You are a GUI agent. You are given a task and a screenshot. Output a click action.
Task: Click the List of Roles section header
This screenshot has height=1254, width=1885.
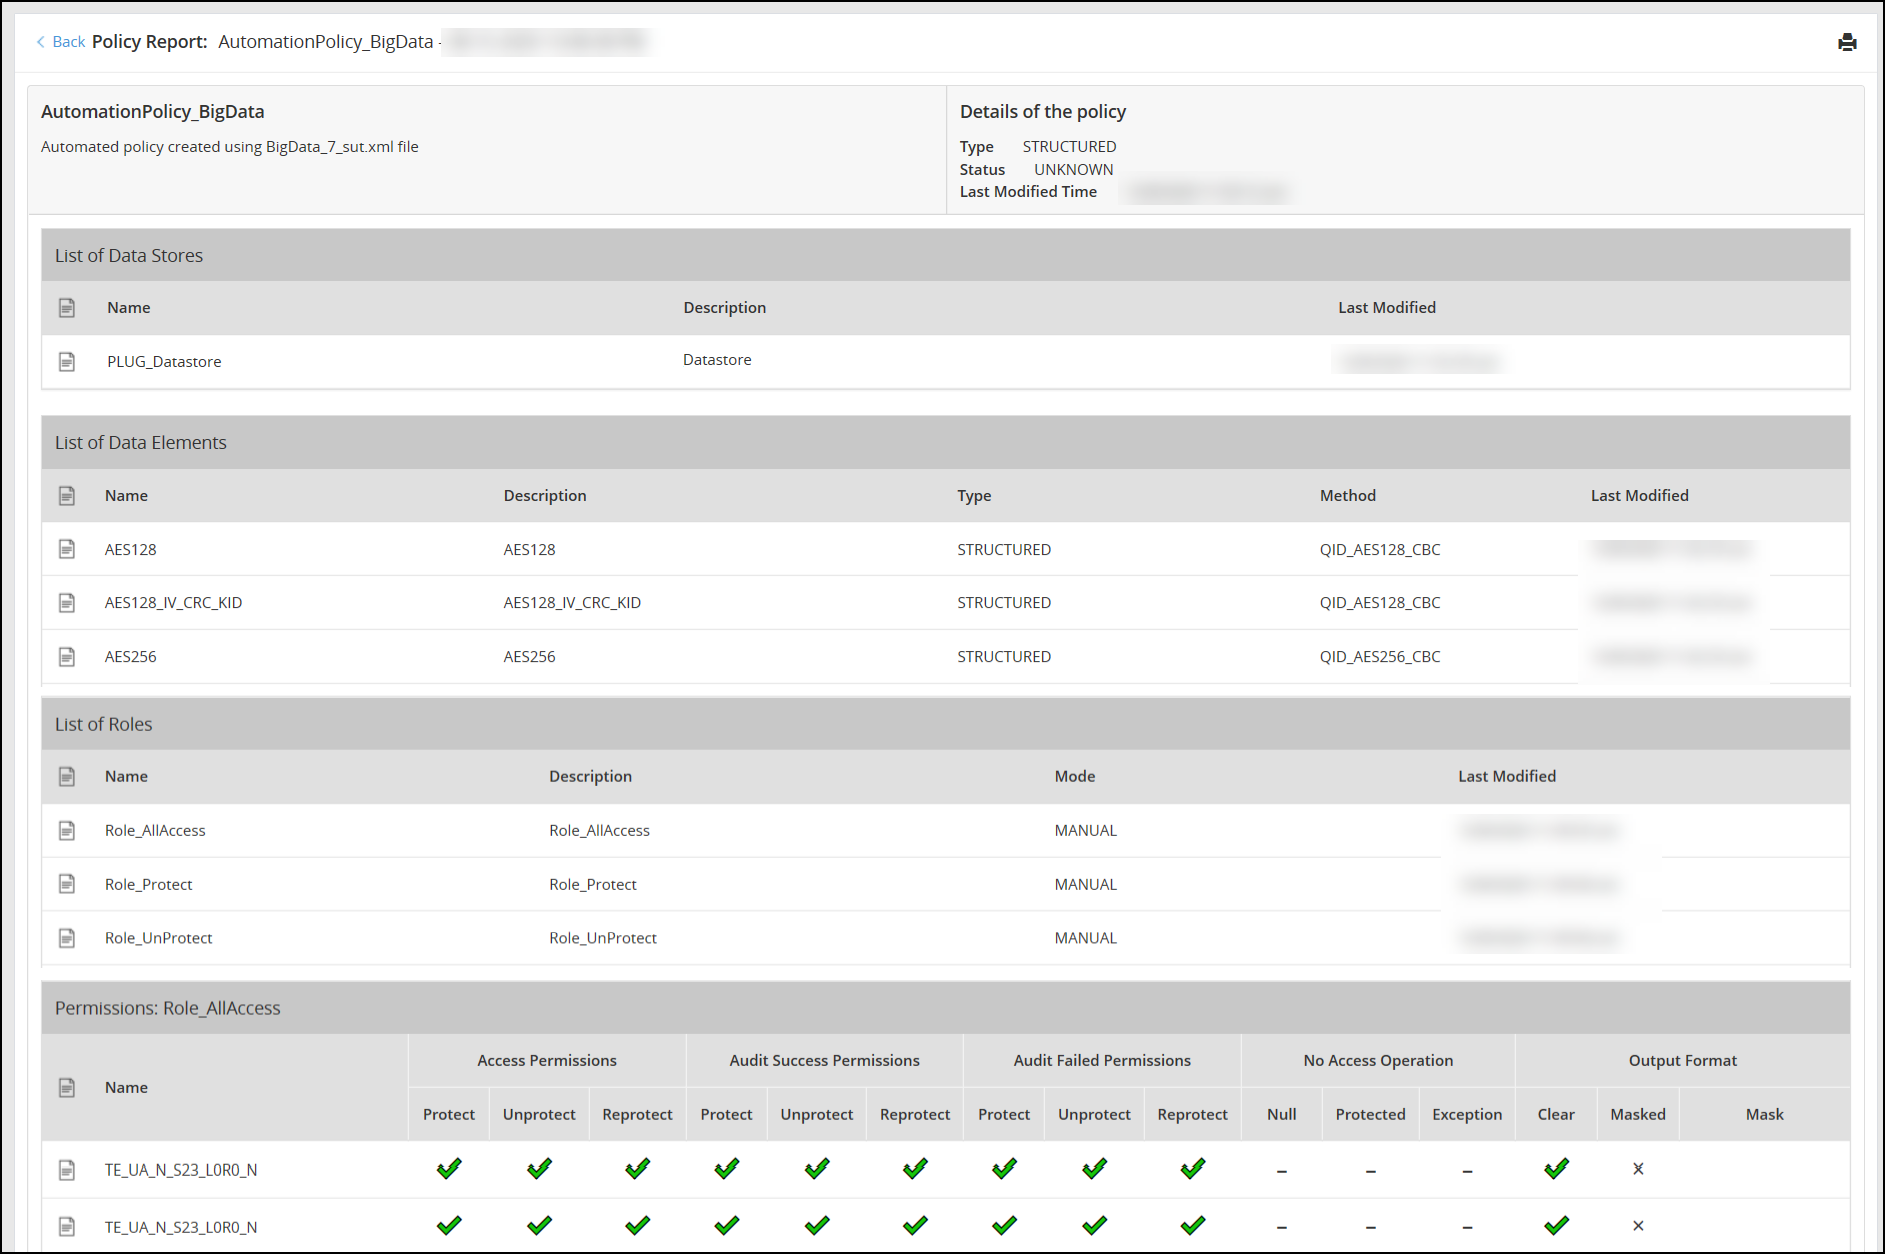[x=104, y=725]
